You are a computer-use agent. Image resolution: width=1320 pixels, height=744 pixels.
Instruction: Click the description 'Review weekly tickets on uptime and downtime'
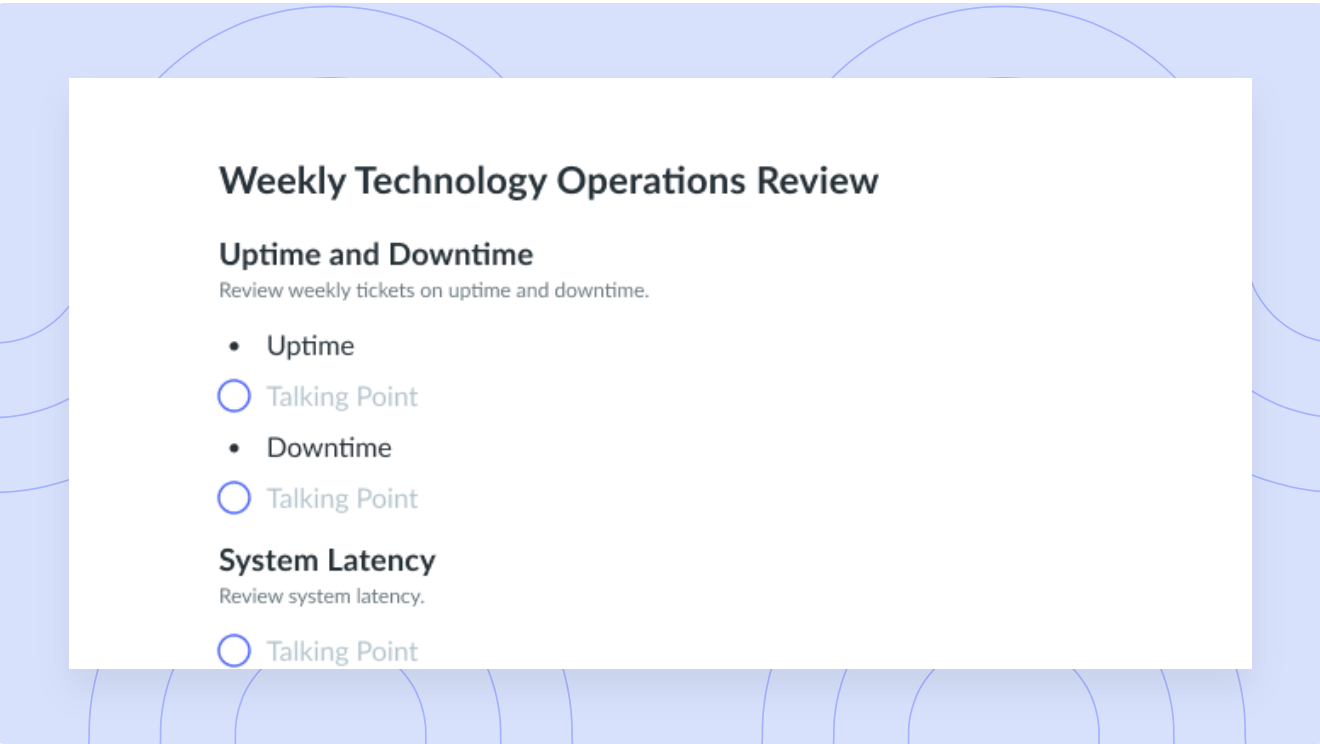(x=433, y=292)
